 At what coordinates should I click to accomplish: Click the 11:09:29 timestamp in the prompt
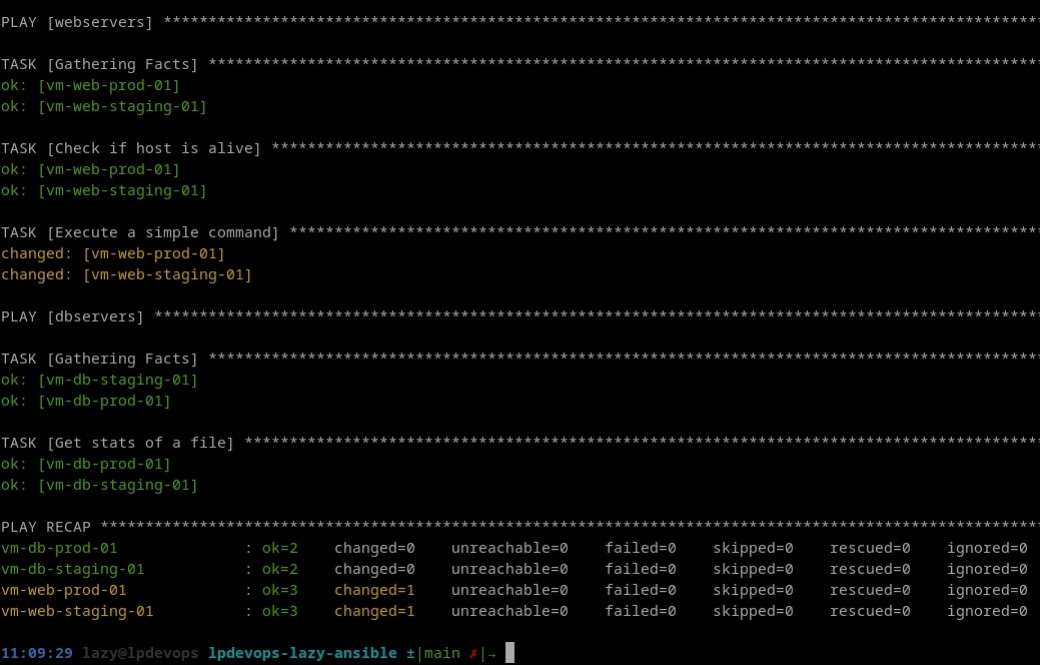(x=37, y=653)
